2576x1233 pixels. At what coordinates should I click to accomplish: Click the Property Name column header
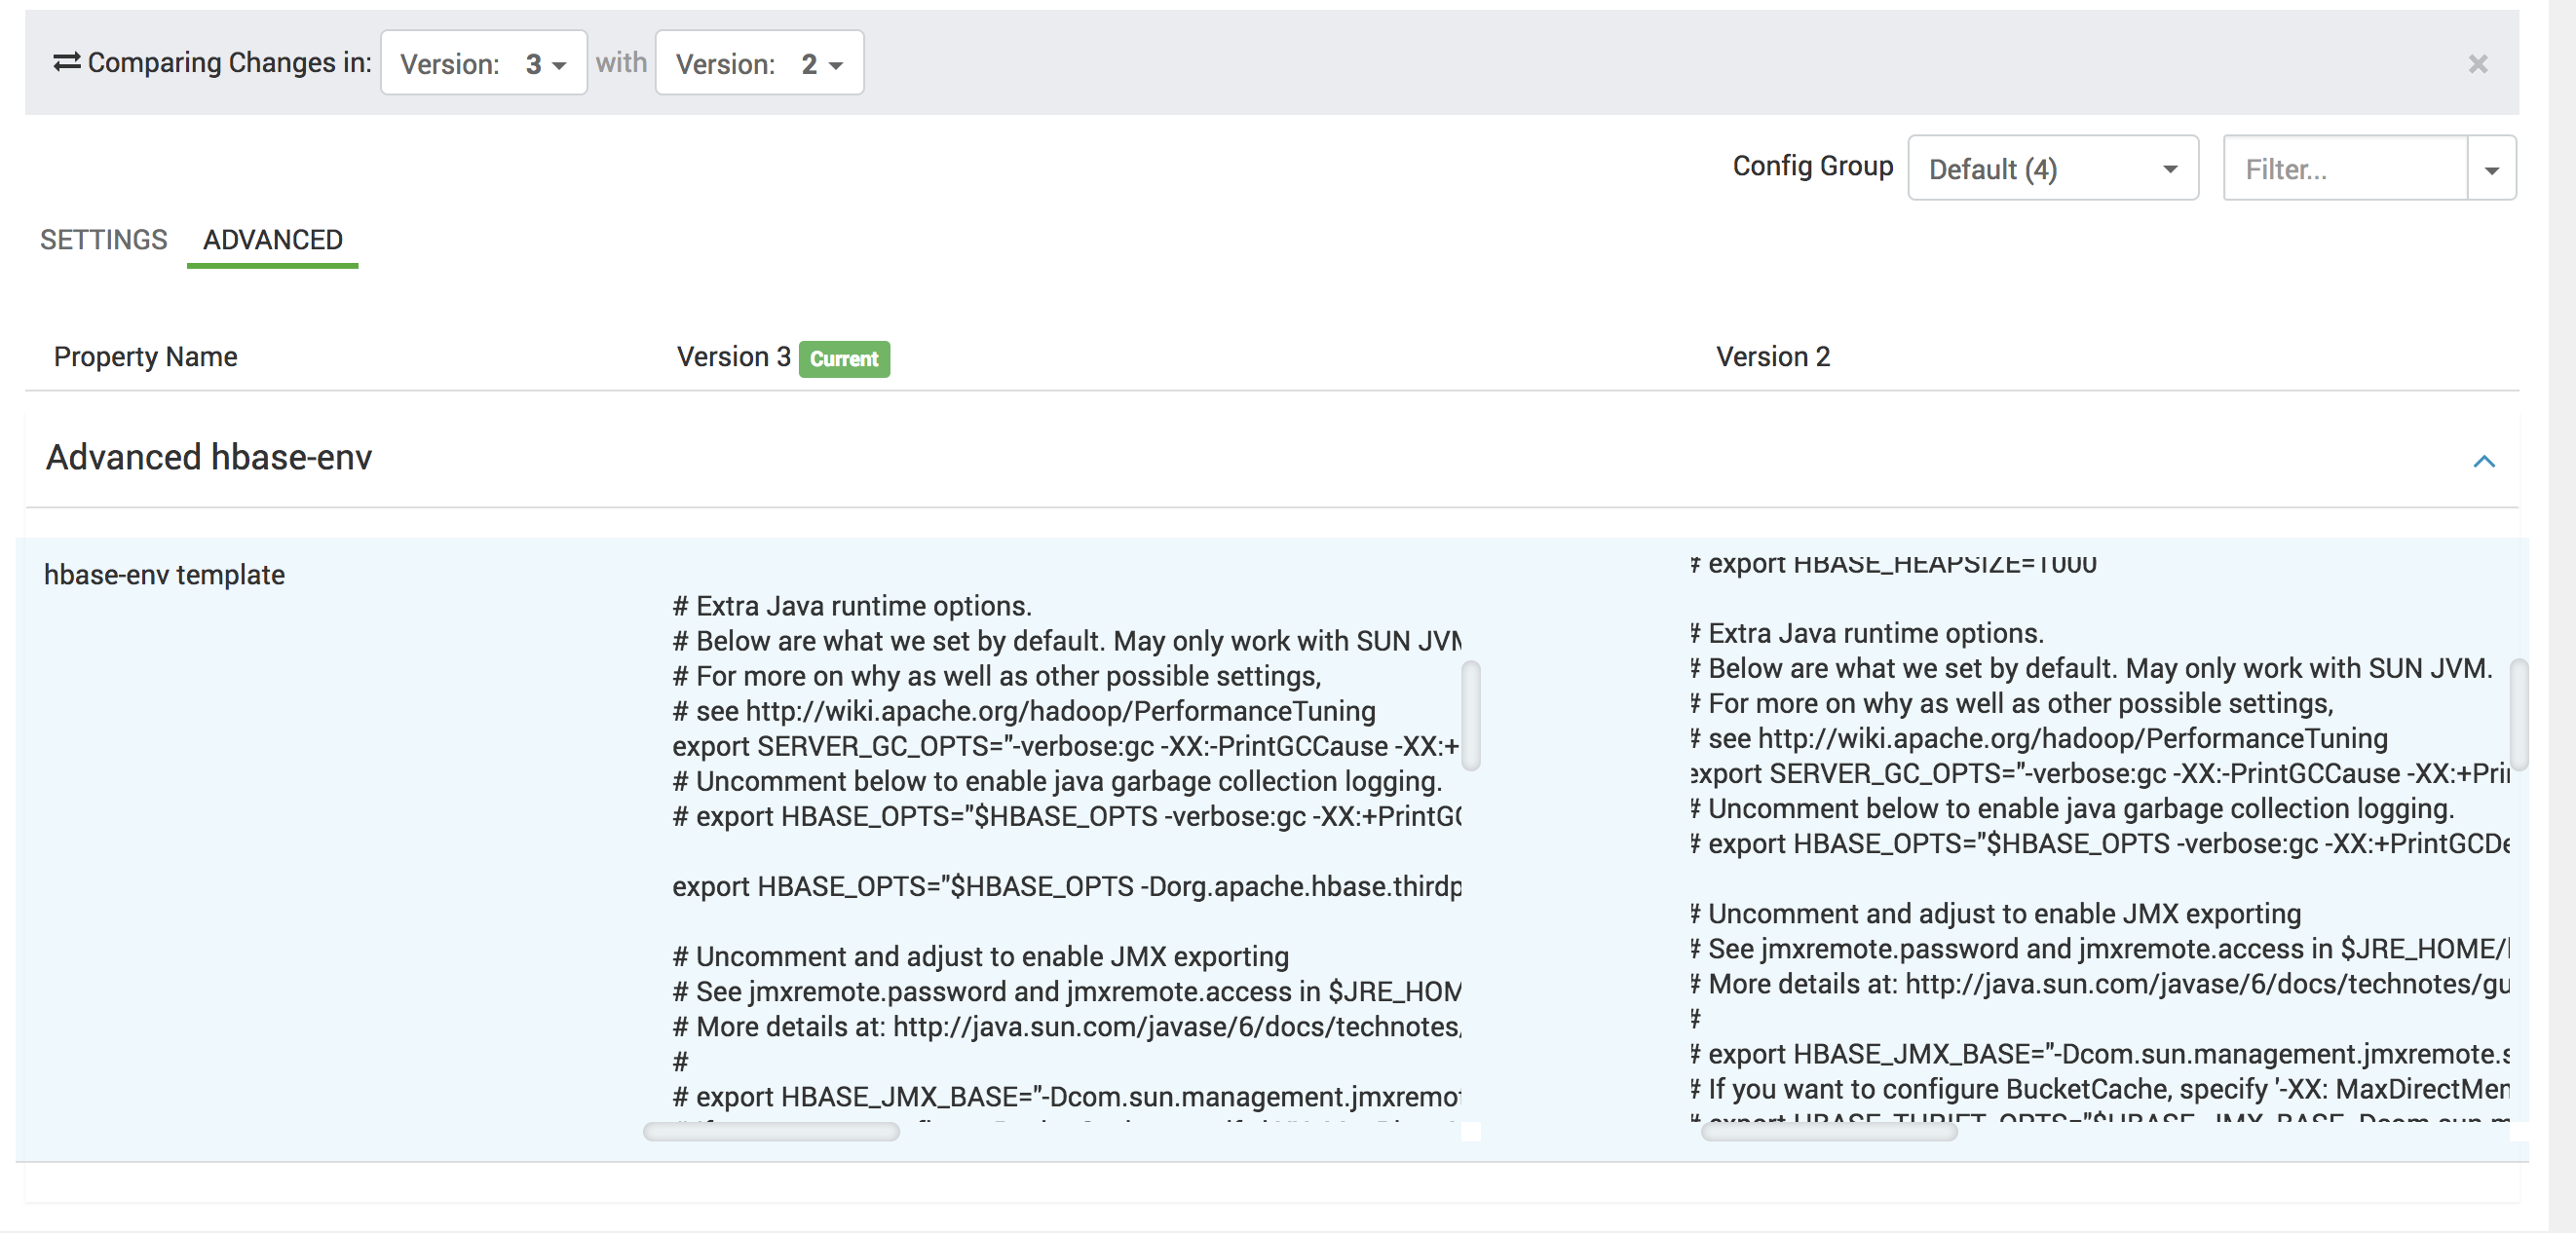pos(145,356)
